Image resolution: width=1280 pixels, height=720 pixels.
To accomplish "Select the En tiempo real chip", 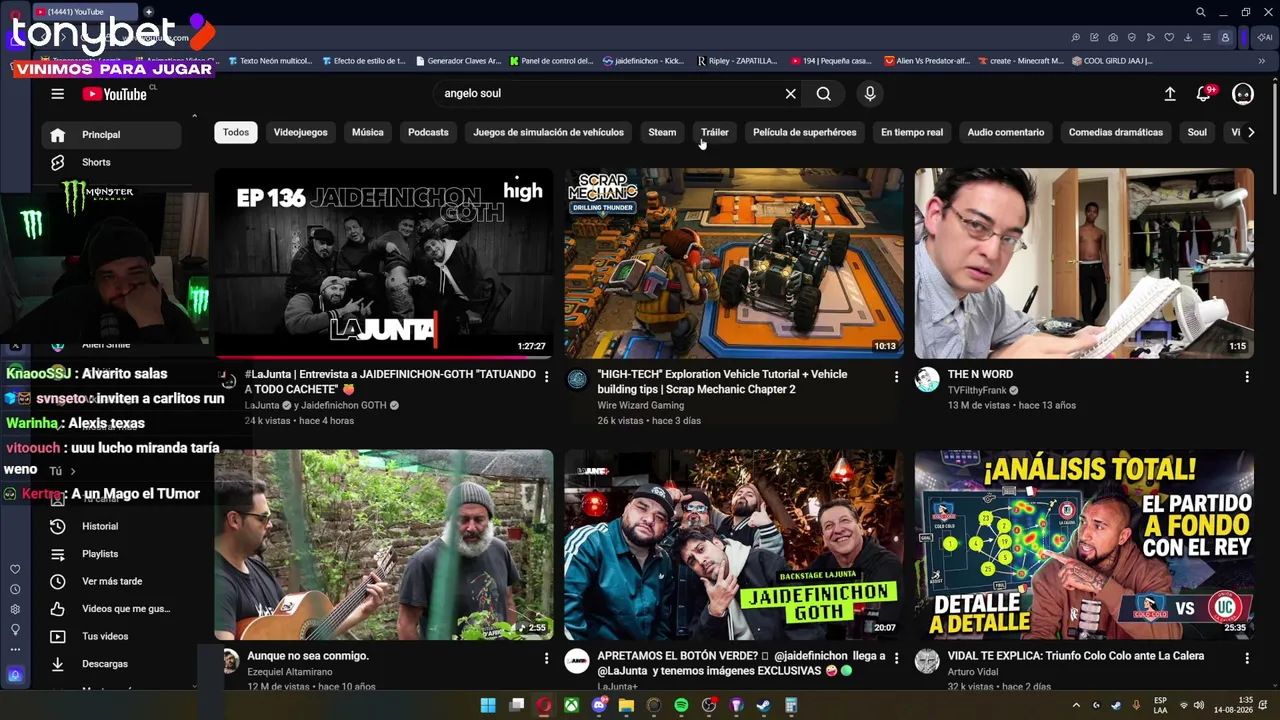I will click(912, 132).
